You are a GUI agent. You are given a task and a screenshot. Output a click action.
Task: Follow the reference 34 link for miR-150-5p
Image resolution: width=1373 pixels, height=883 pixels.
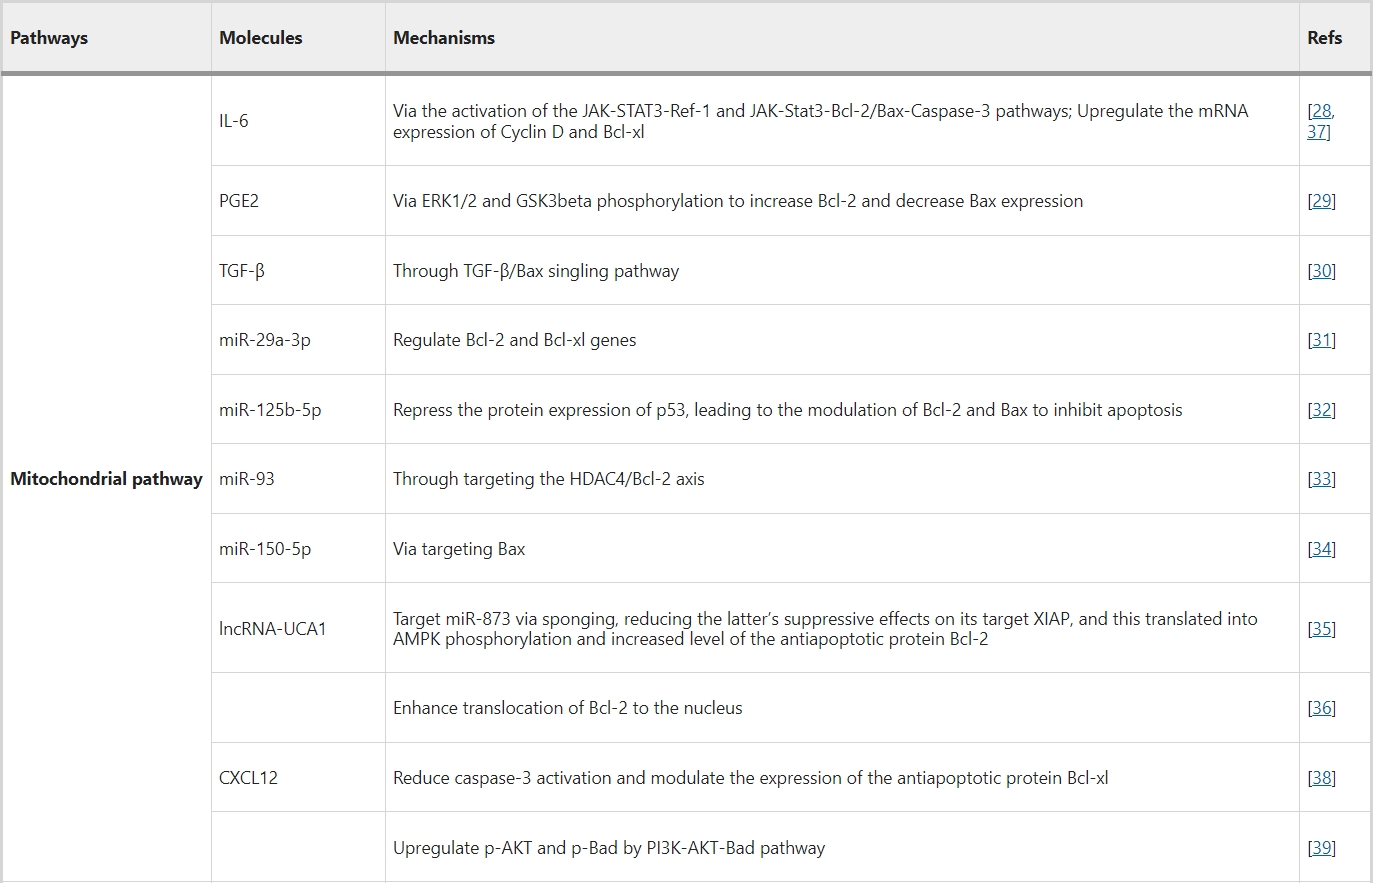[x=1321, y=549]
